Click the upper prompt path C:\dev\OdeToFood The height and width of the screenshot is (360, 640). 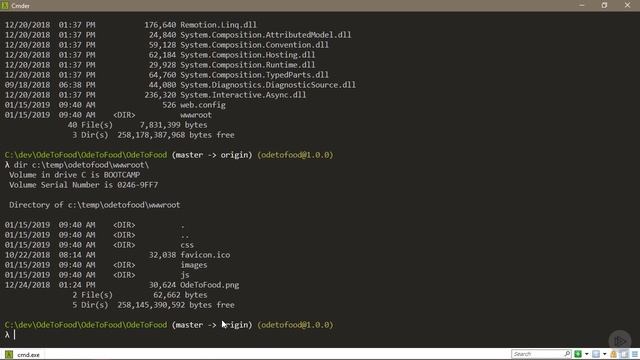pos(86,155)
